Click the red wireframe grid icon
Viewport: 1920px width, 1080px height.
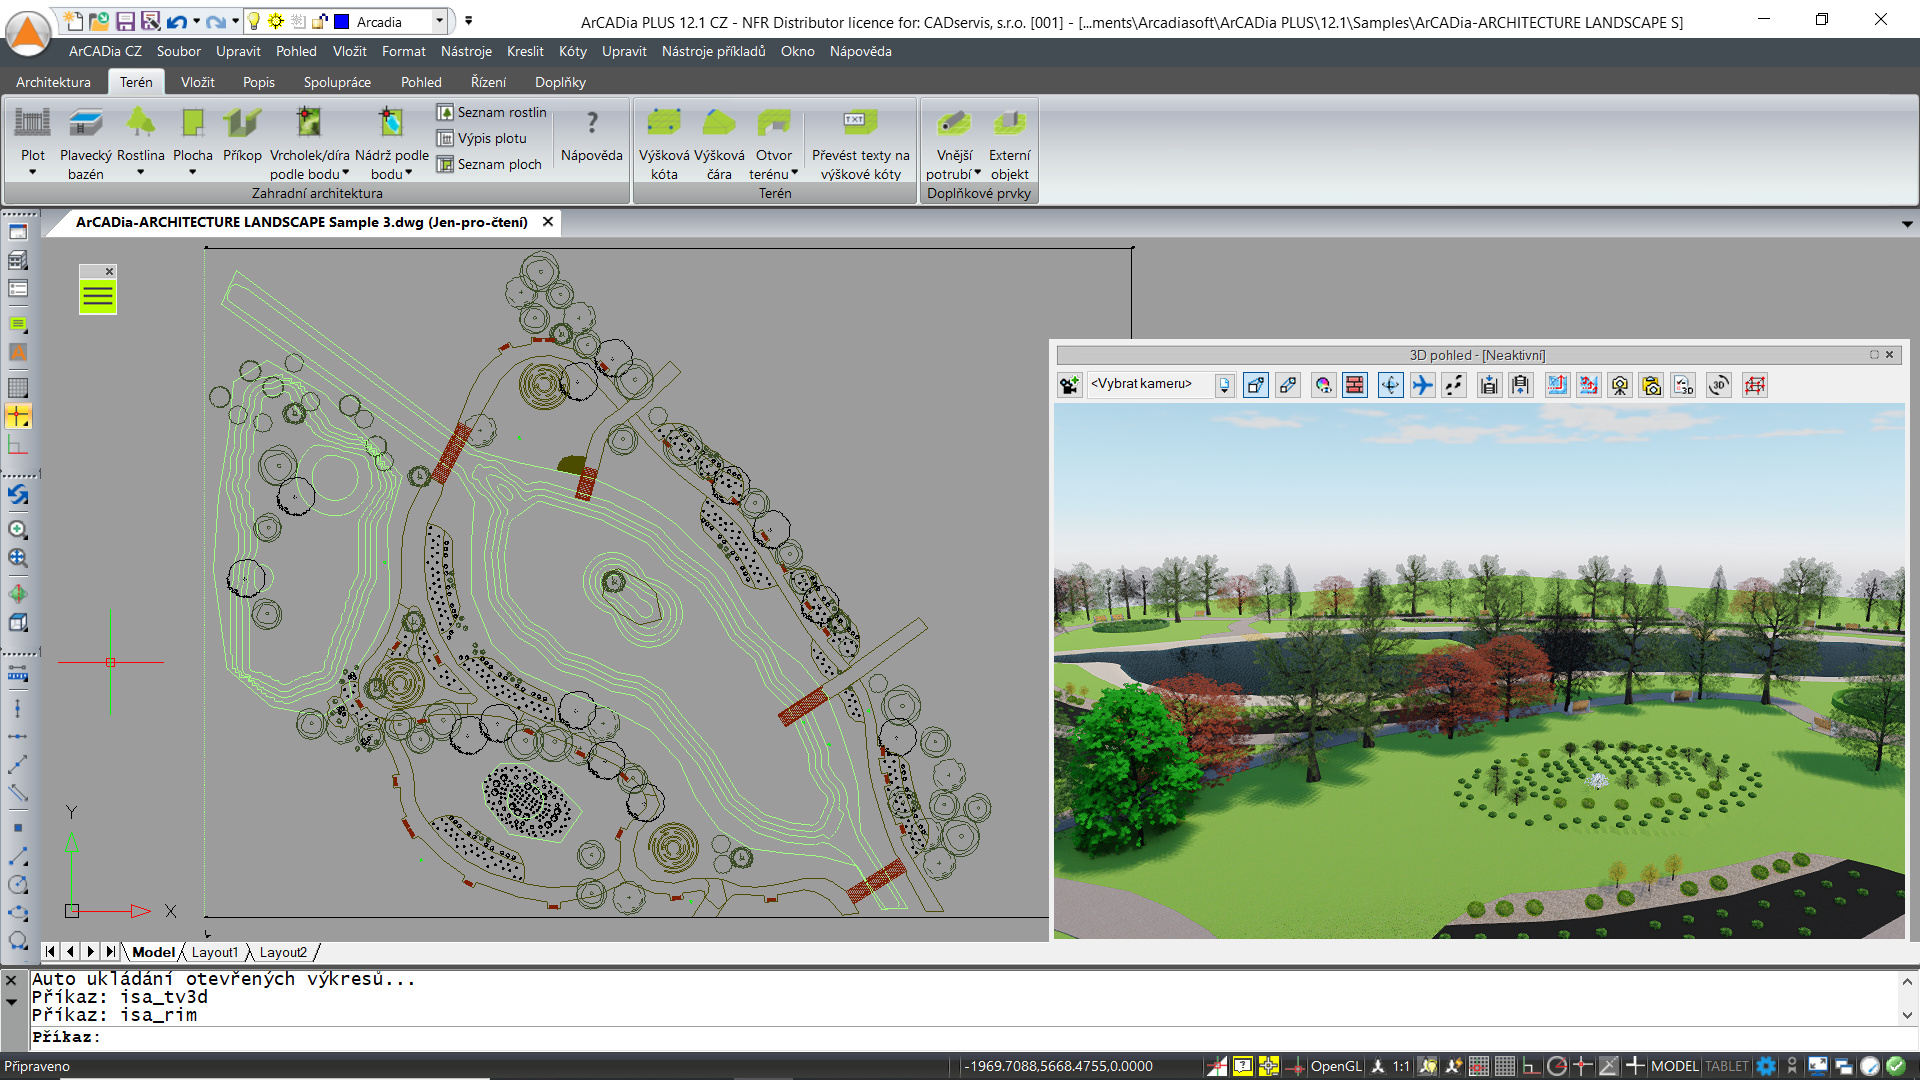(1754, 385)
